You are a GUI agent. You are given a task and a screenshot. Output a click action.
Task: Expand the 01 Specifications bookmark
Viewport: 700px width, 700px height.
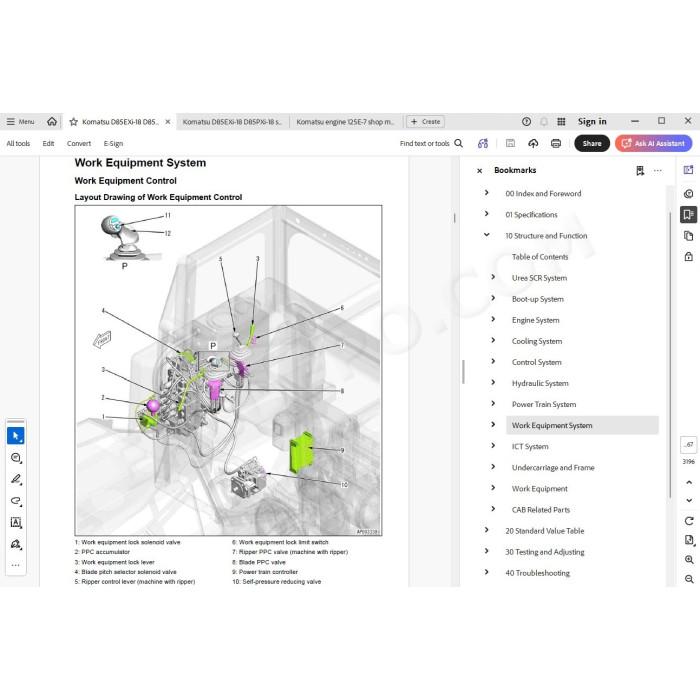click(487, 214)
